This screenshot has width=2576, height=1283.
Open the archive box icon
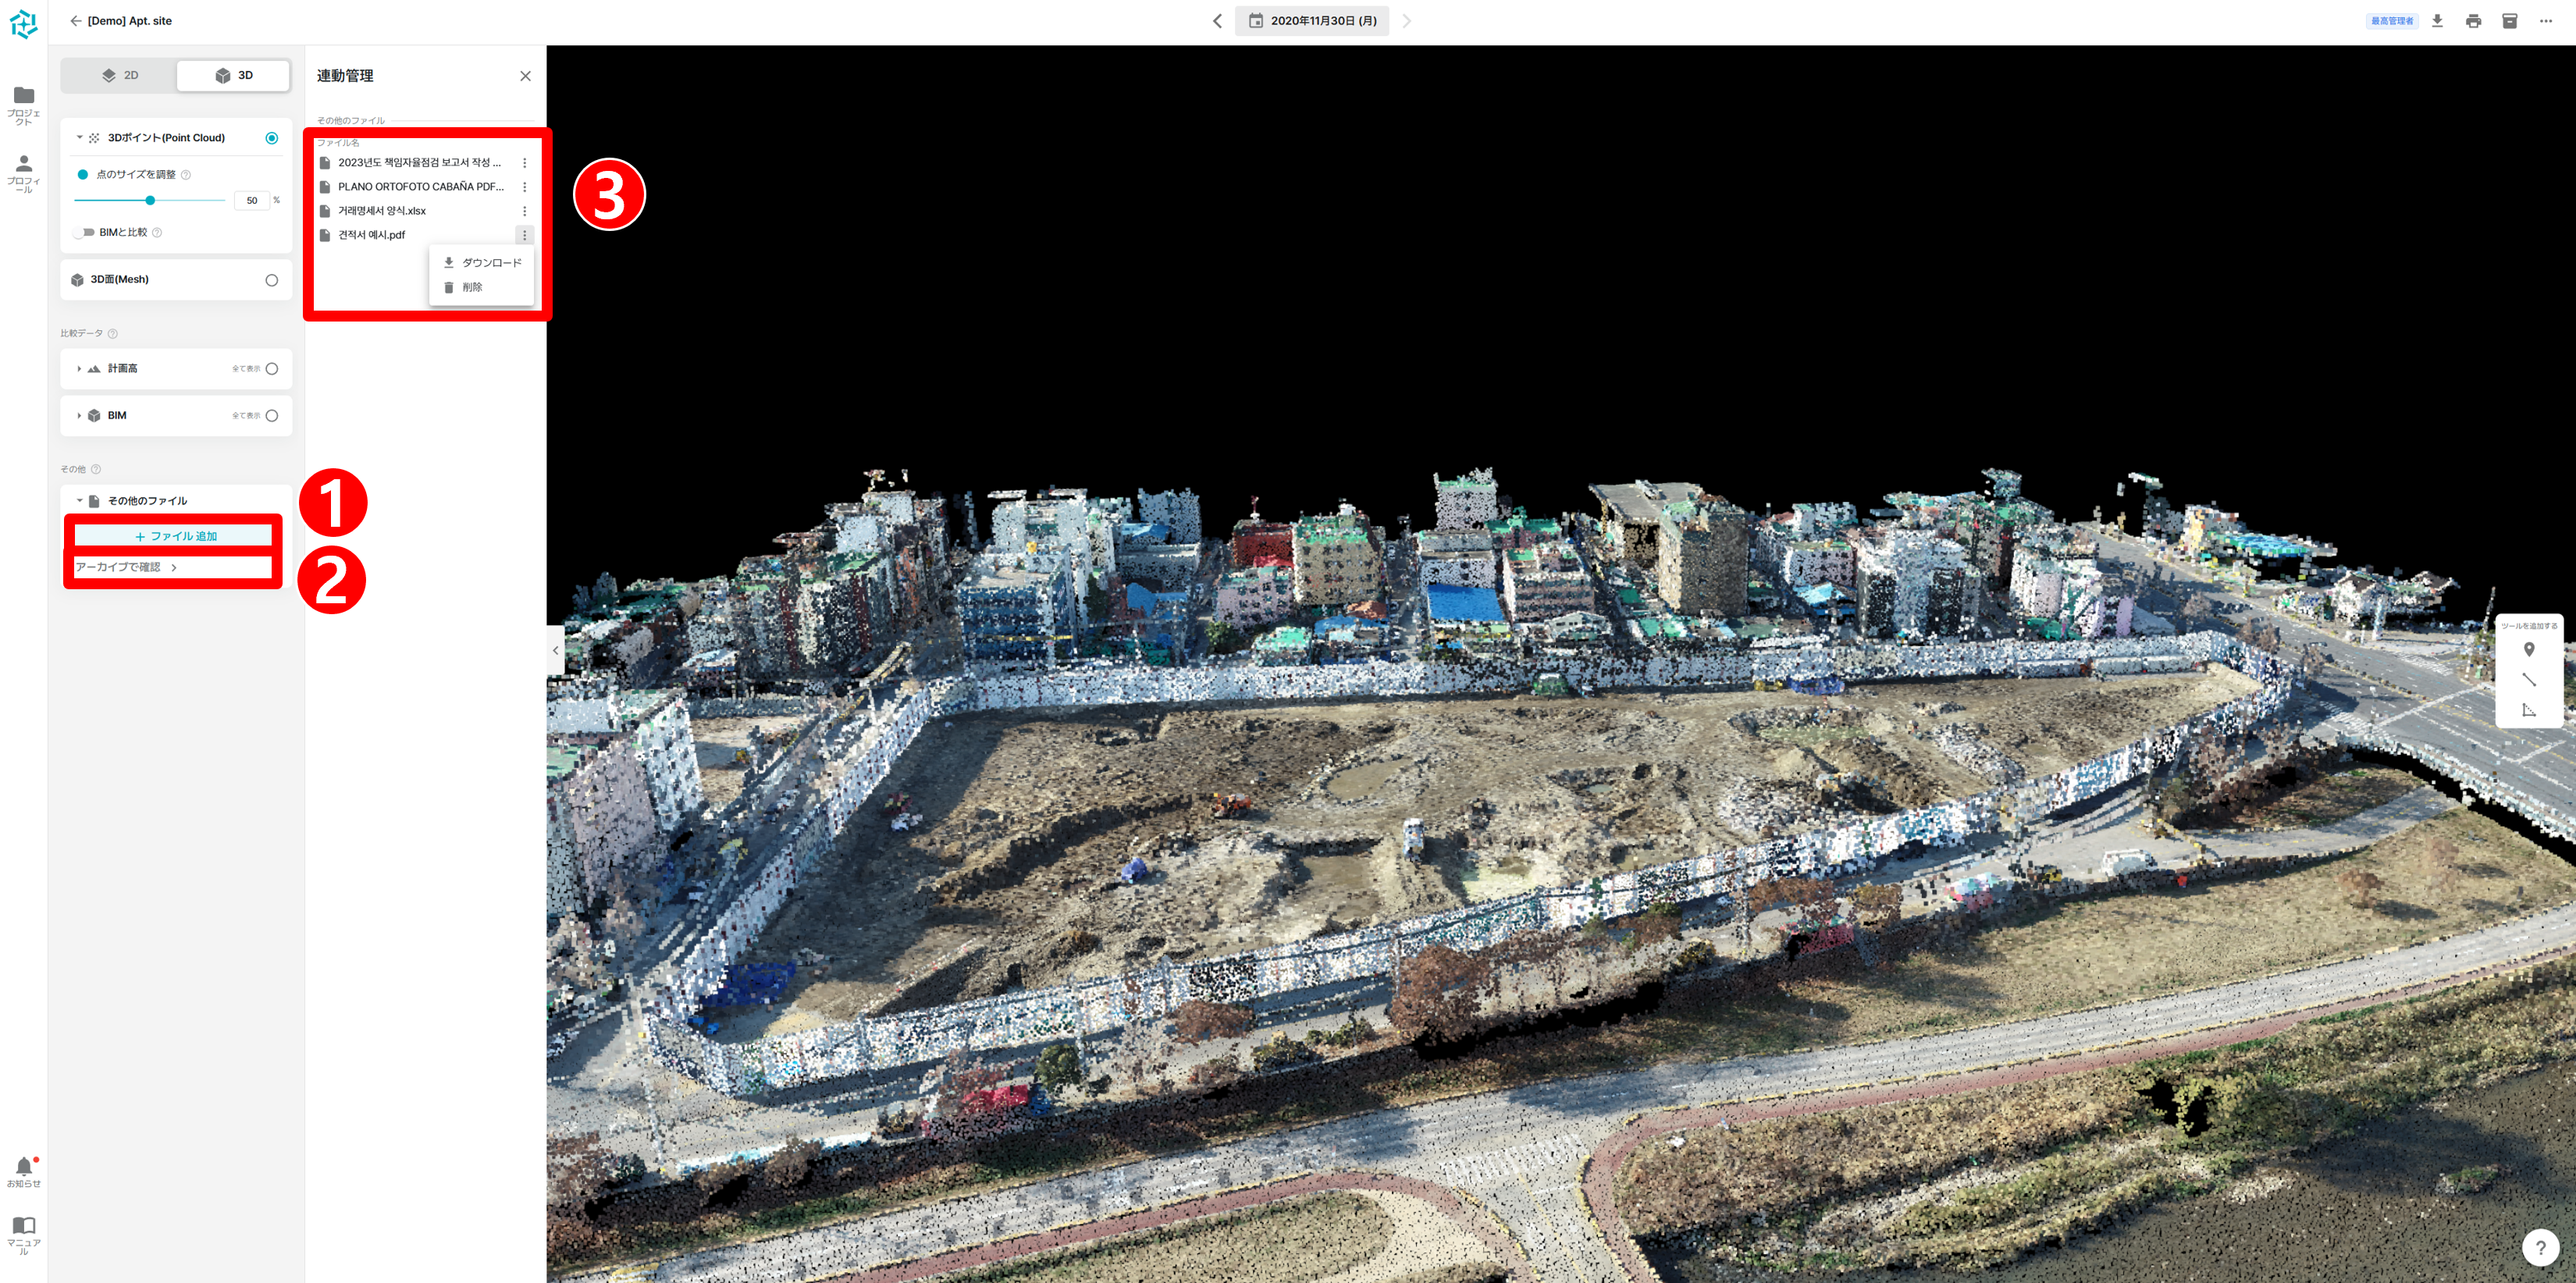(2509, 21)
